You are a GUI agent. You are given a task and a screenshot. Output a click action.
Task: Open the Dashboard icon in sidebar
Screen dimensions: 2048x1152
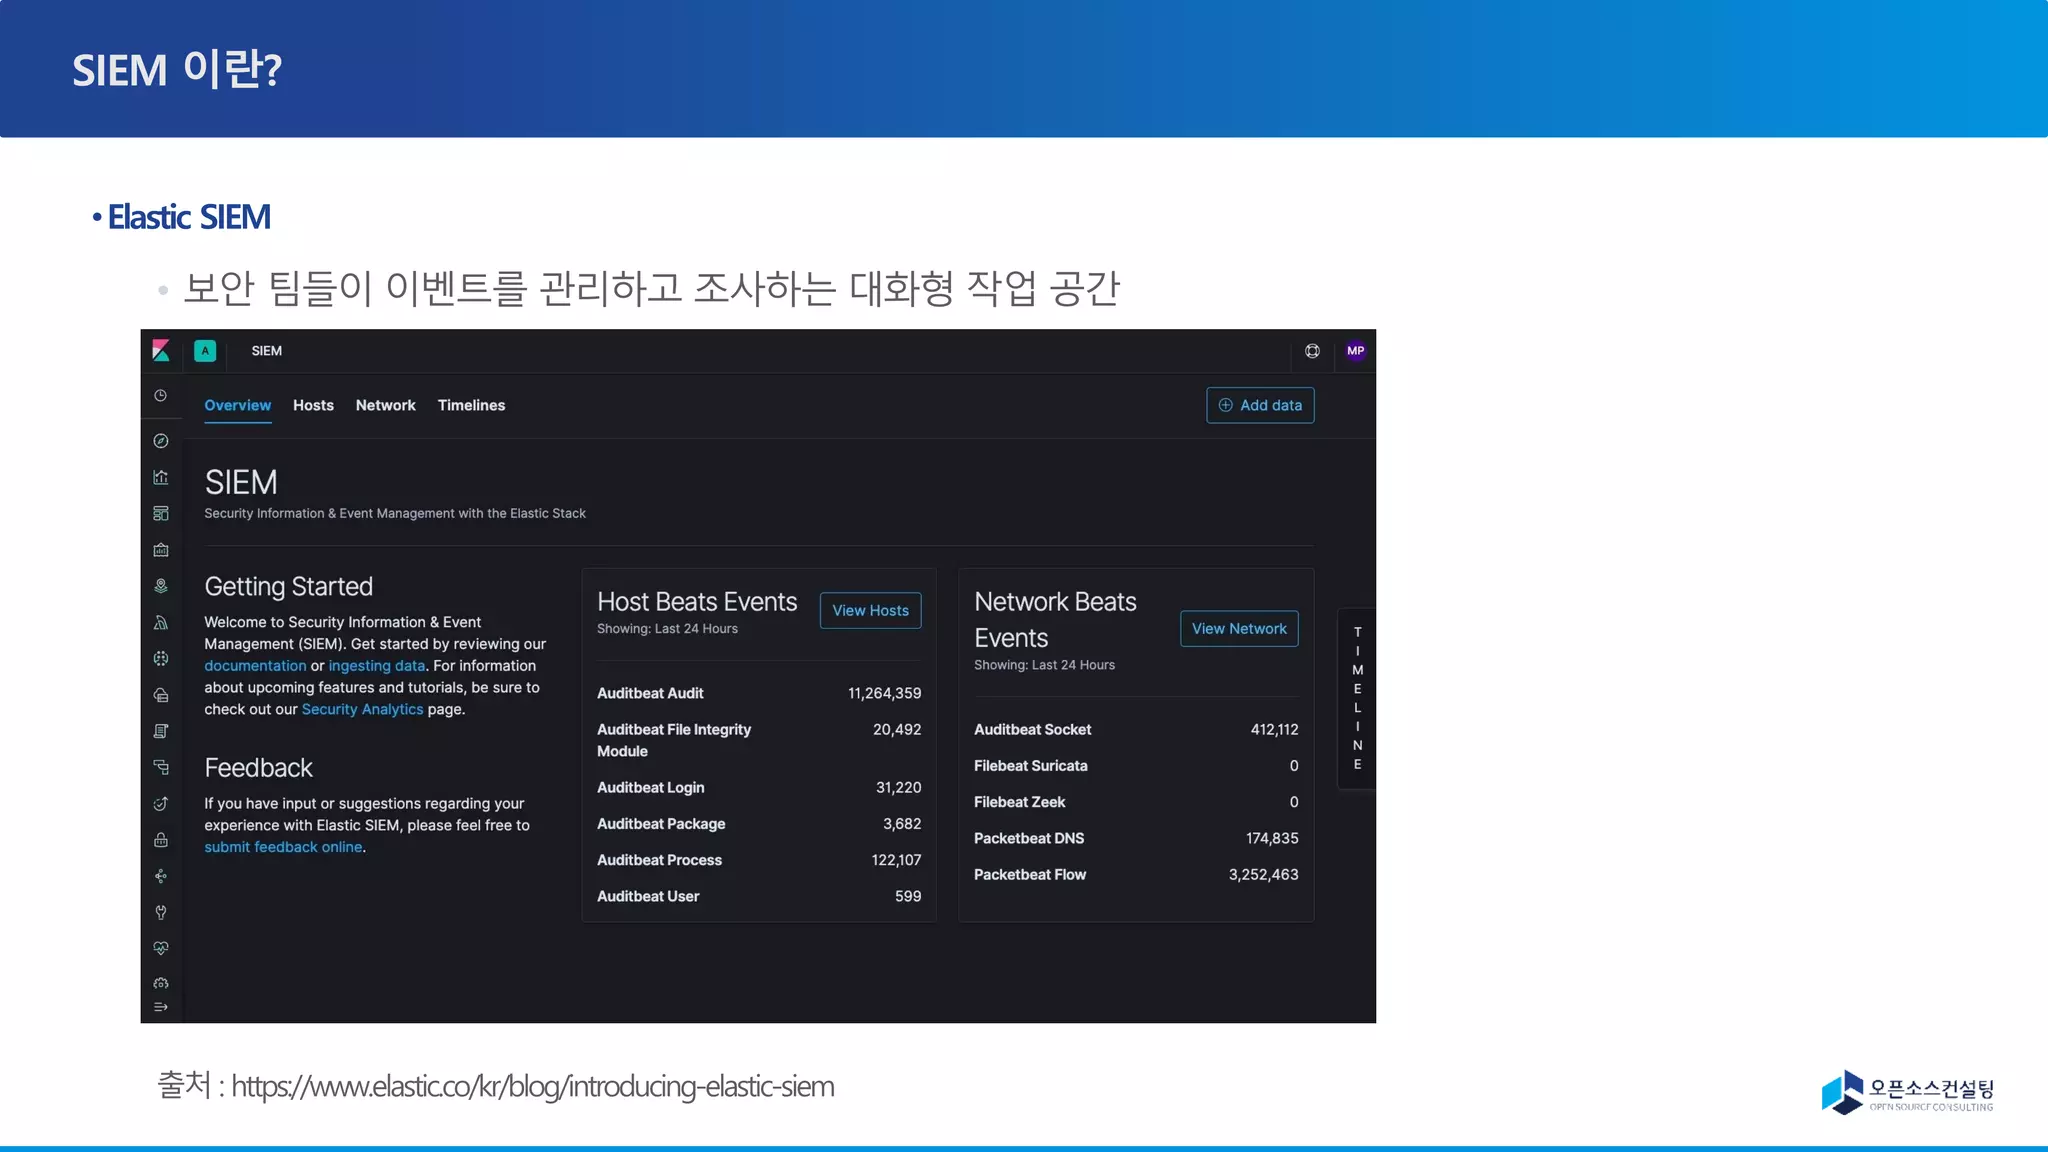161,514
